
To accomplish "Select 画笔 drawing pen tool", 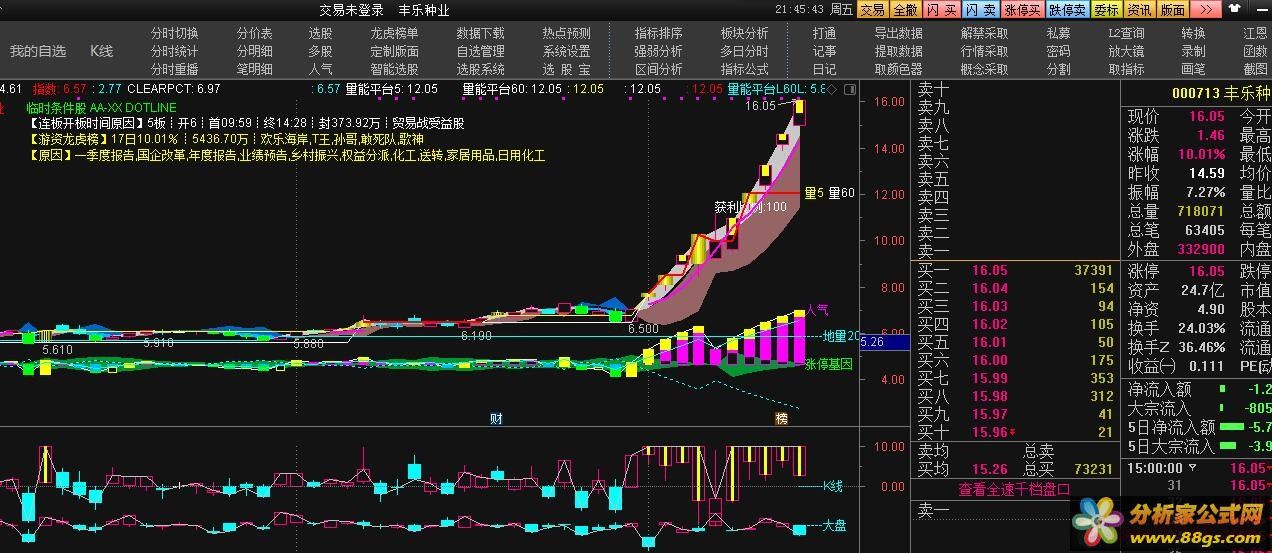I will 1193,69.
